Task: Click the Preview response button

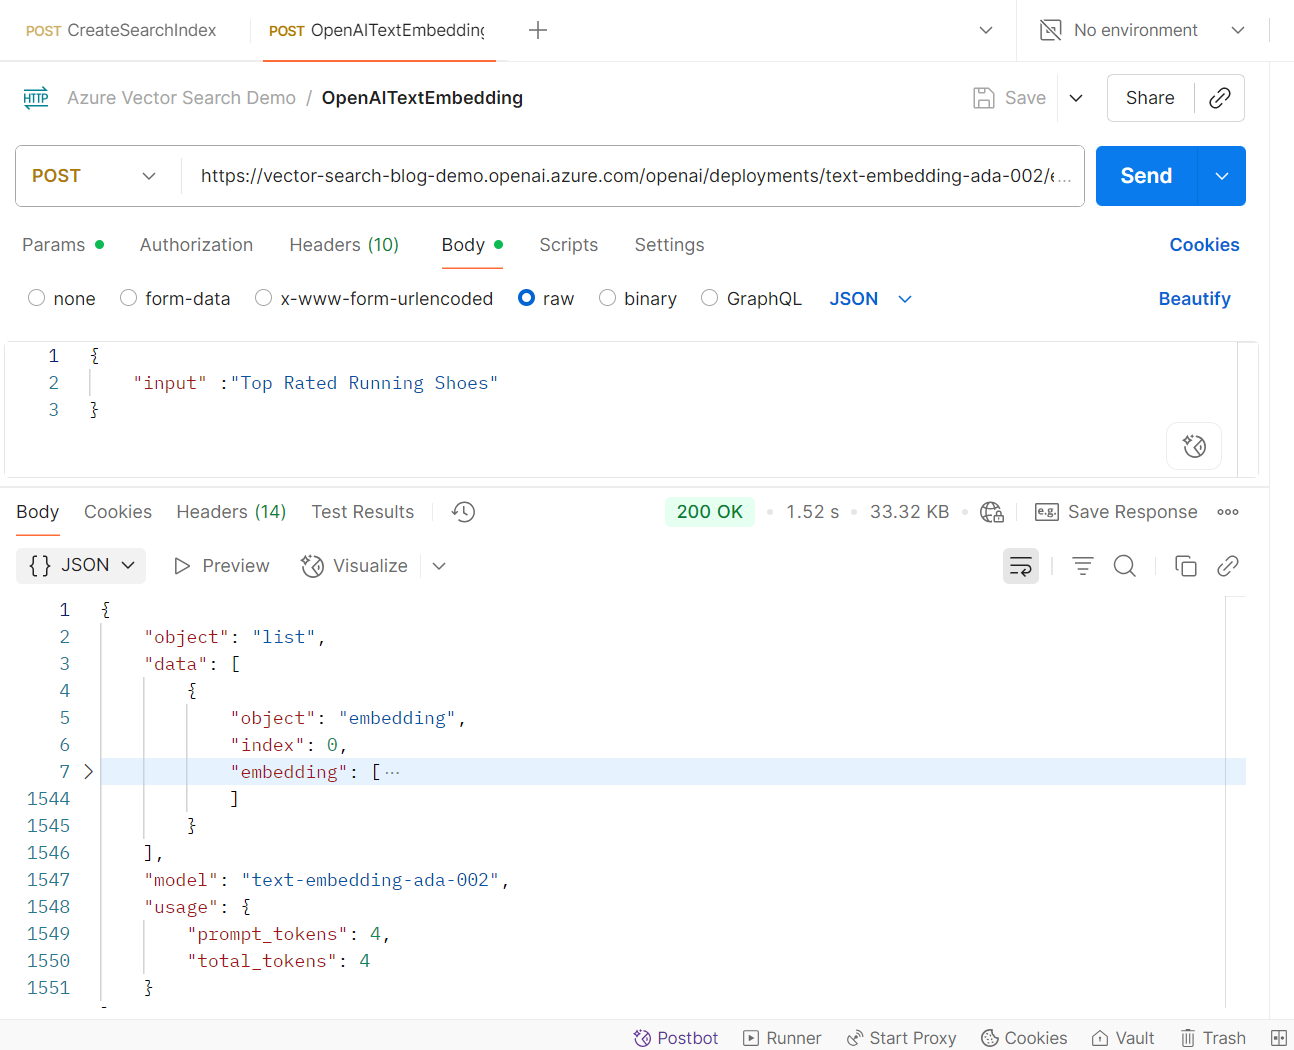Action: [222, 566]
